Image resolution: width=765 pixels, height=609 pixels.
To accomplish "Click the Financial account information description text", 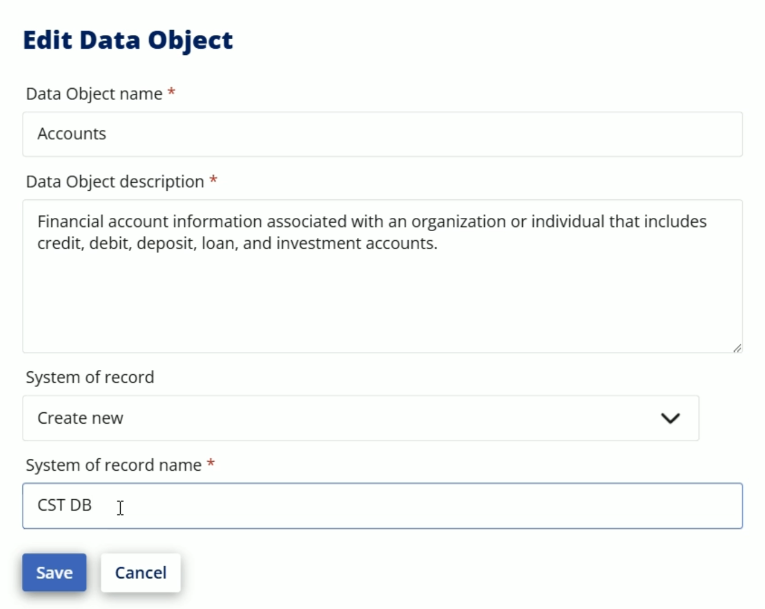I will [x=372, y=232].
